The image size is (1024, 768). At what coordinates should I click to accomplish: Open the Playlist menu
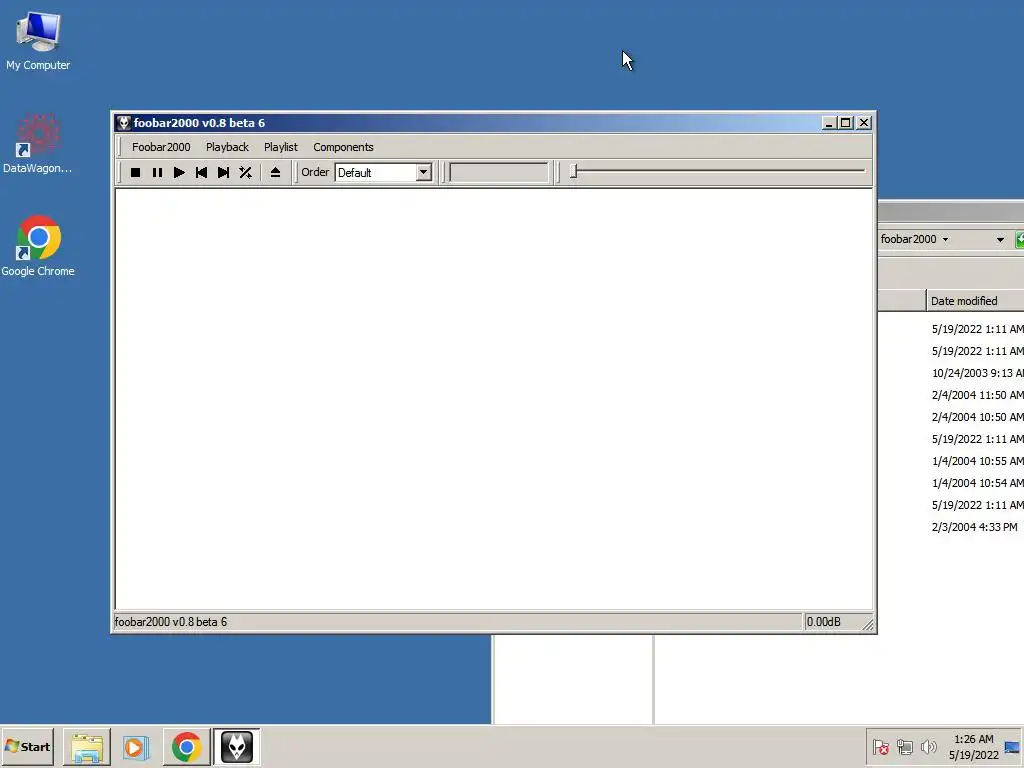(x=281, y=147)
